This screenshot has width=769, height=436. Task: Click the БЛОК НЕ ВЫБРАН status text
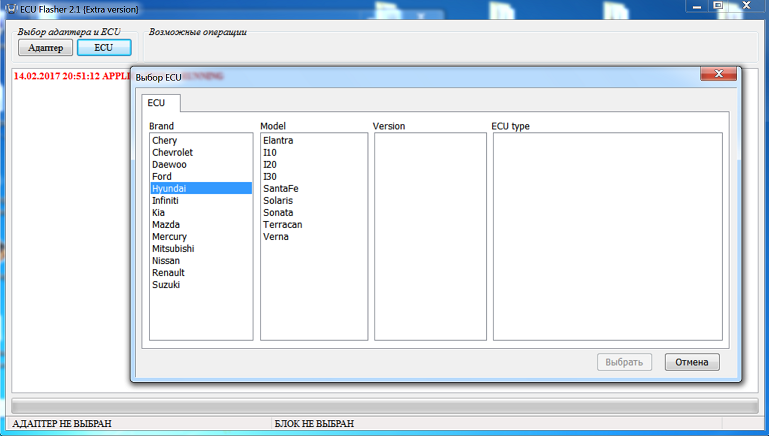pyautogui.click(x=314, y=423)
